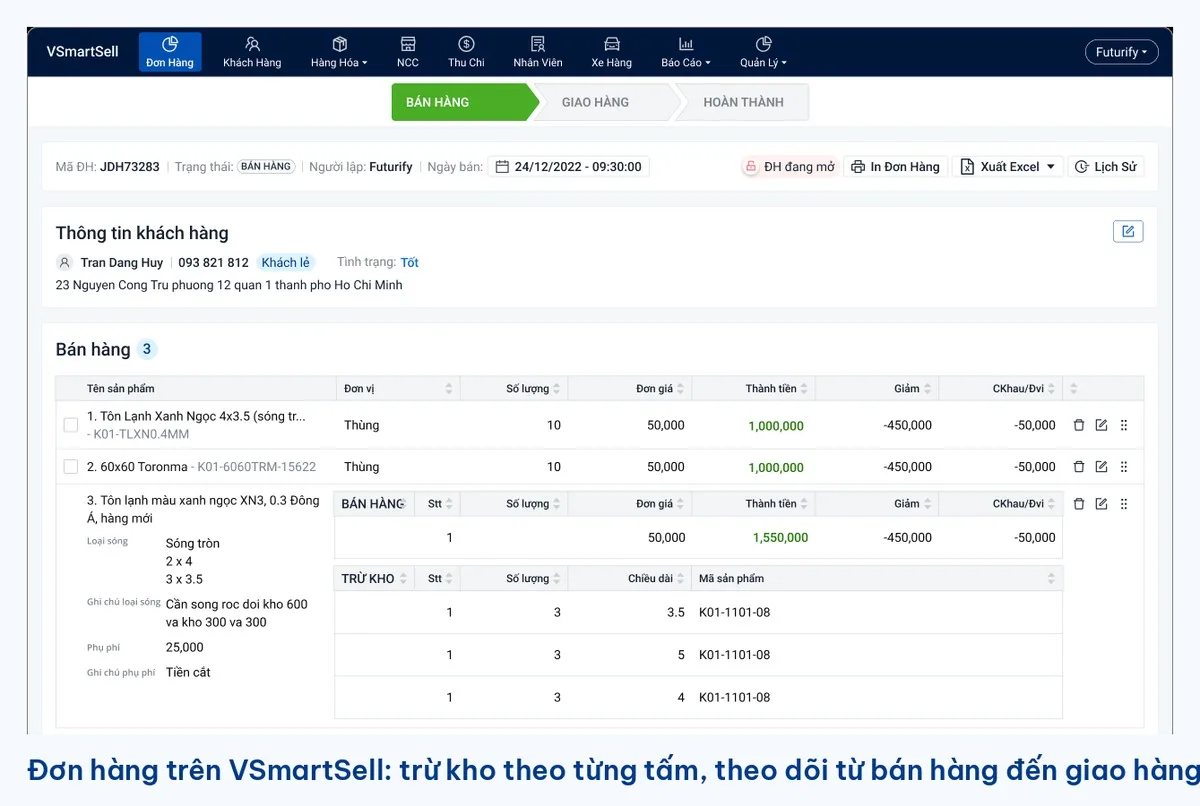Grab the drag handle of the third product
1200x806 pixels.
[x=1124, y=504]
